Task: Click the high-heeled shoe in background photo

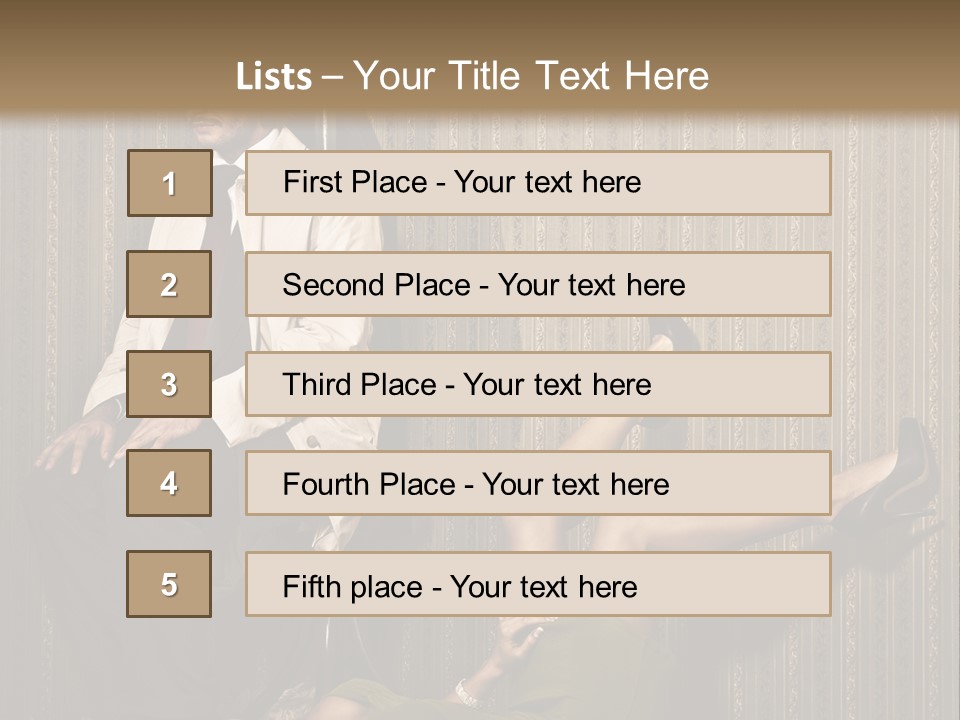Action: [x=912, y=462]
